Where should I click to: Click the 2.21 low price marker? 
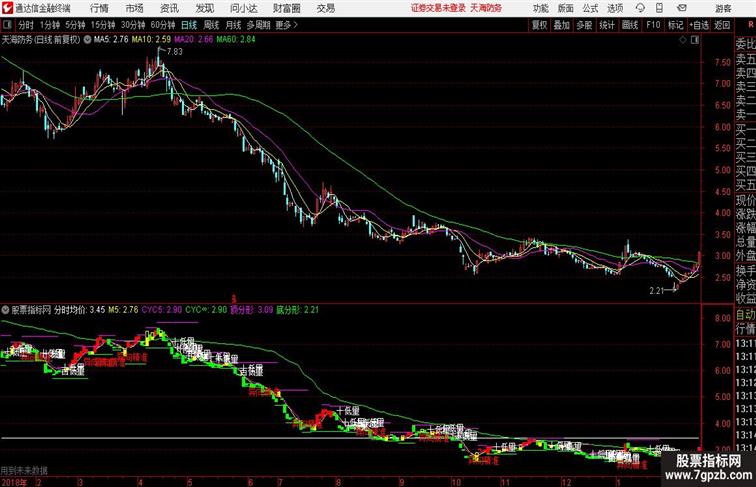click(x=656, y=290)
